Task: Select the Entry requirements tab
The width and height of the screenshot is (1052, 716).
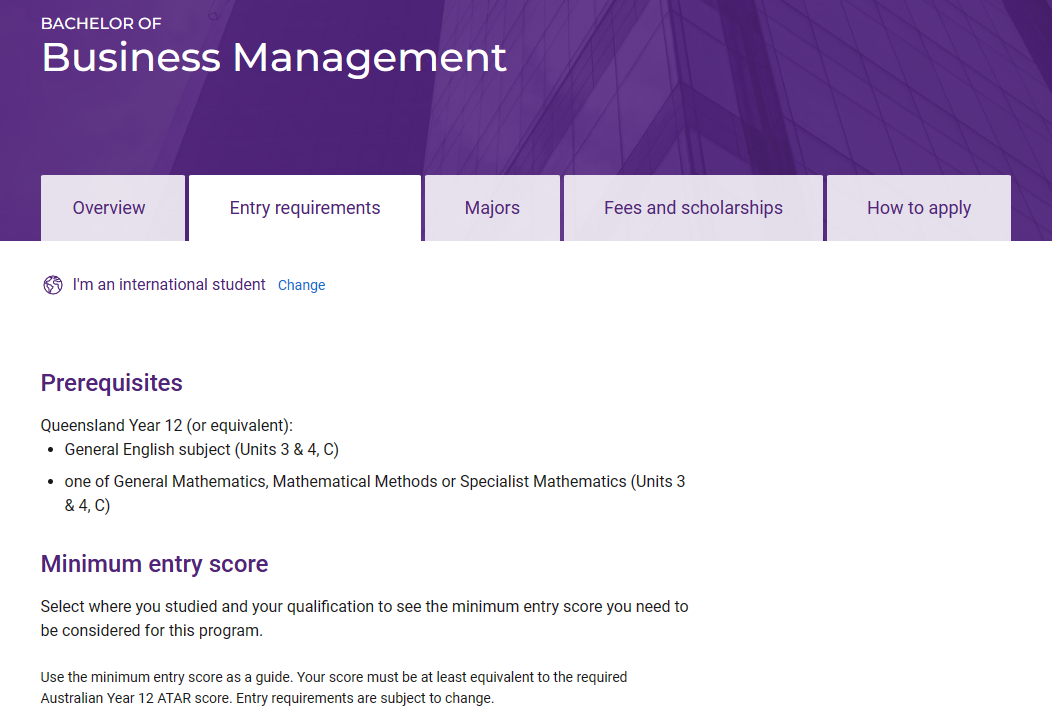Action: tap(305, 208)
